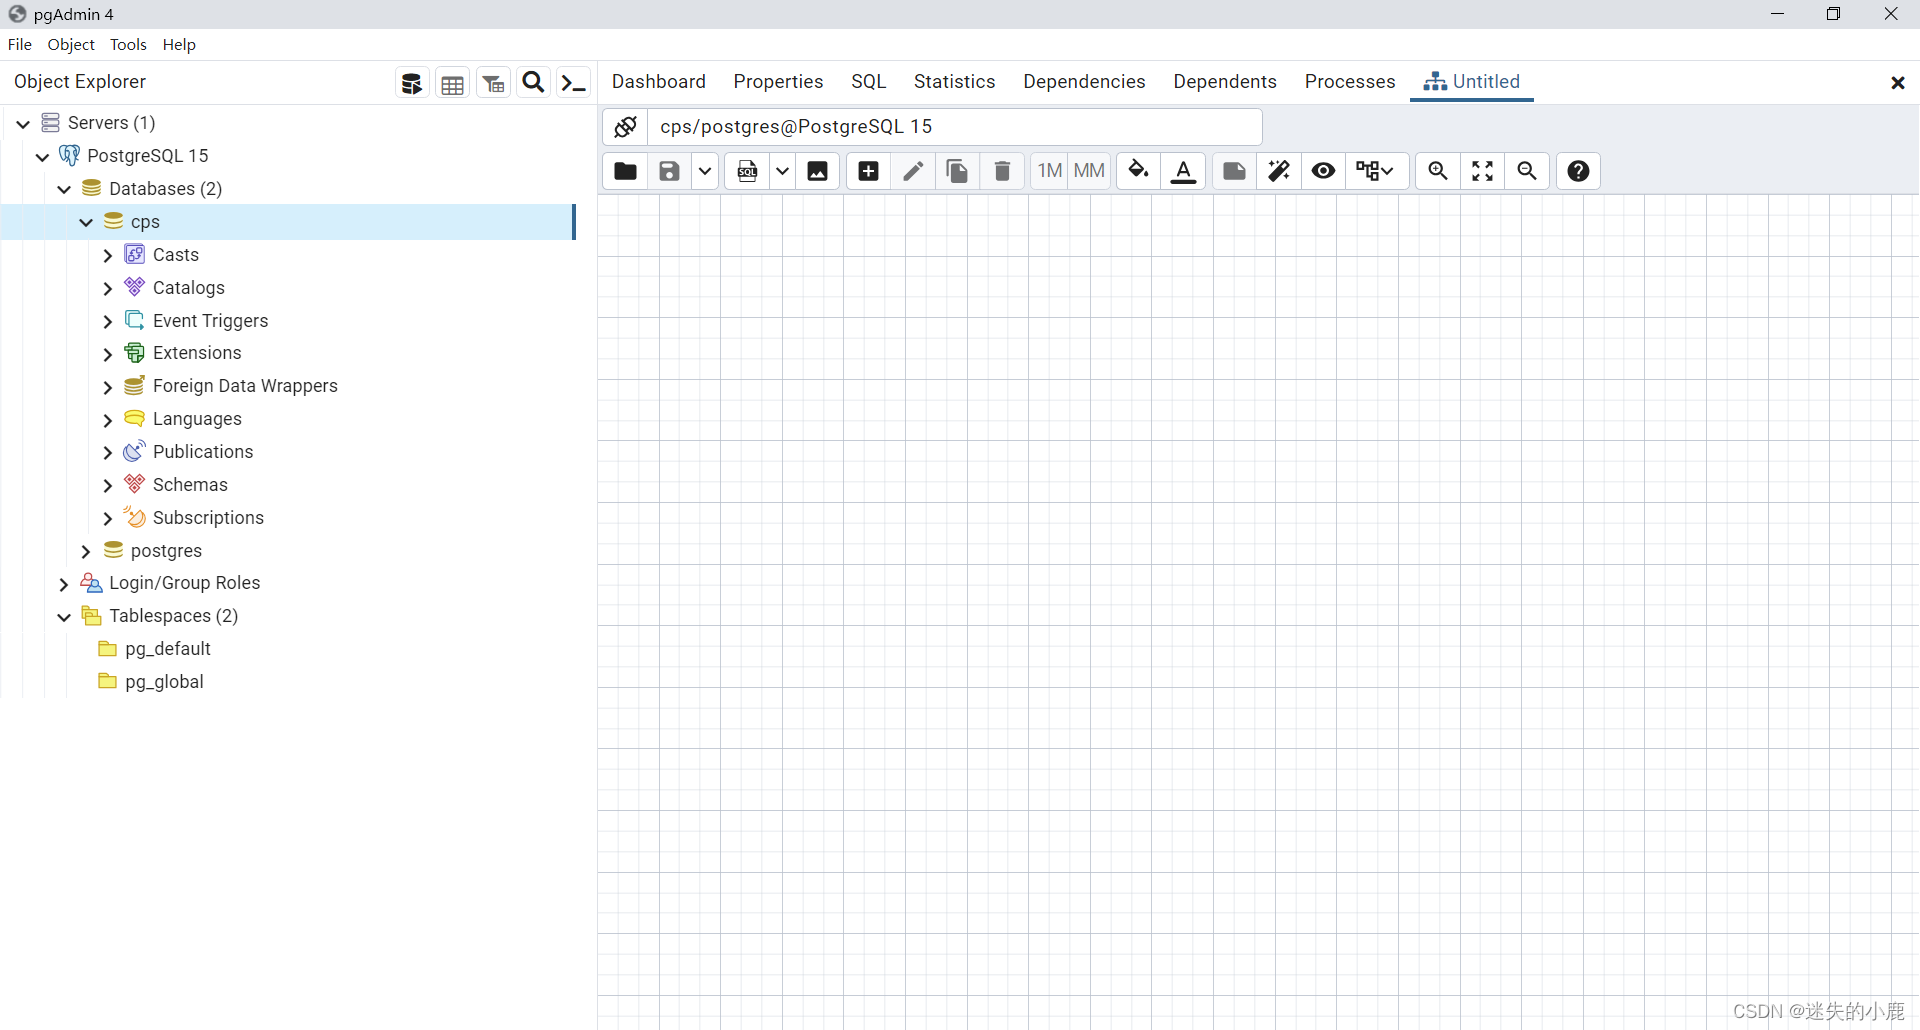Click the Drop Table trash icon
Screen dimensions: 1920x1030
tap(1002, 171)
